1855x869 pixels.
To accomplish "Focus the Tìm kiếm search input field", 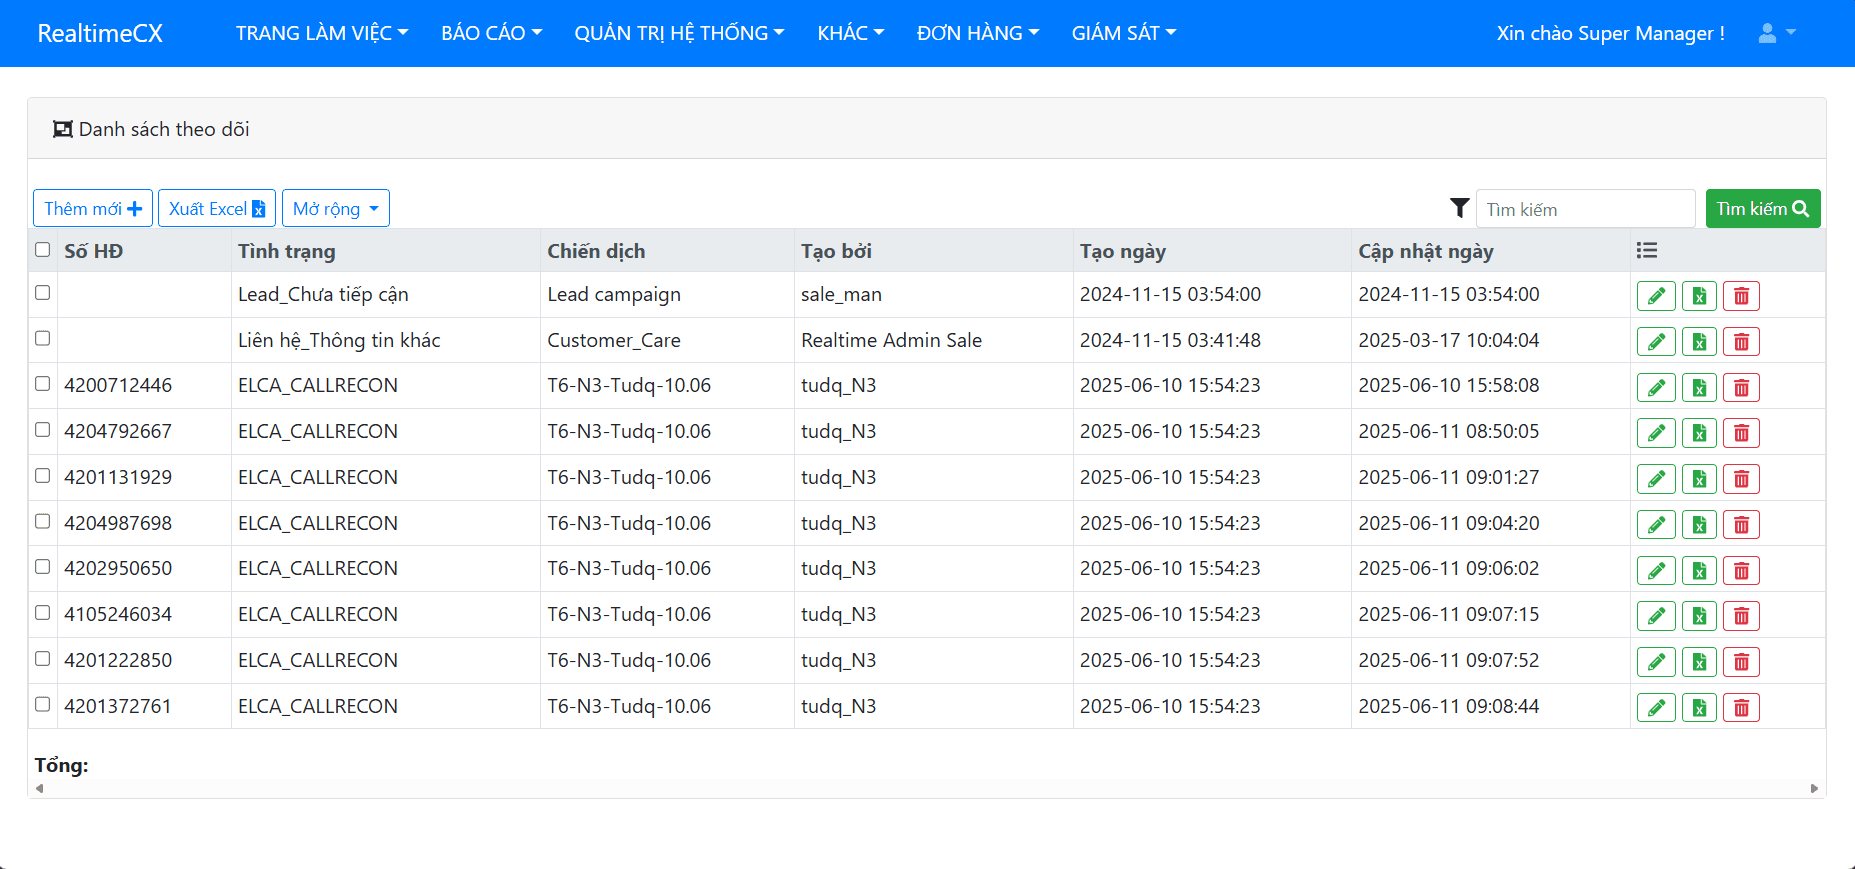I will point(1585,209).
